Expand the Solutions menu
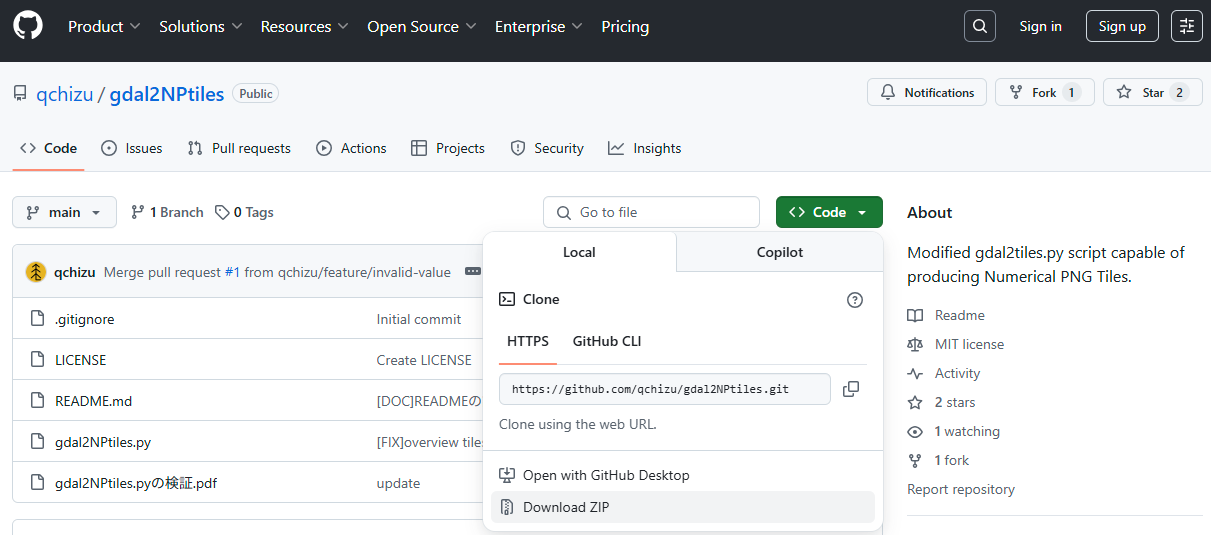 (201, 27)
